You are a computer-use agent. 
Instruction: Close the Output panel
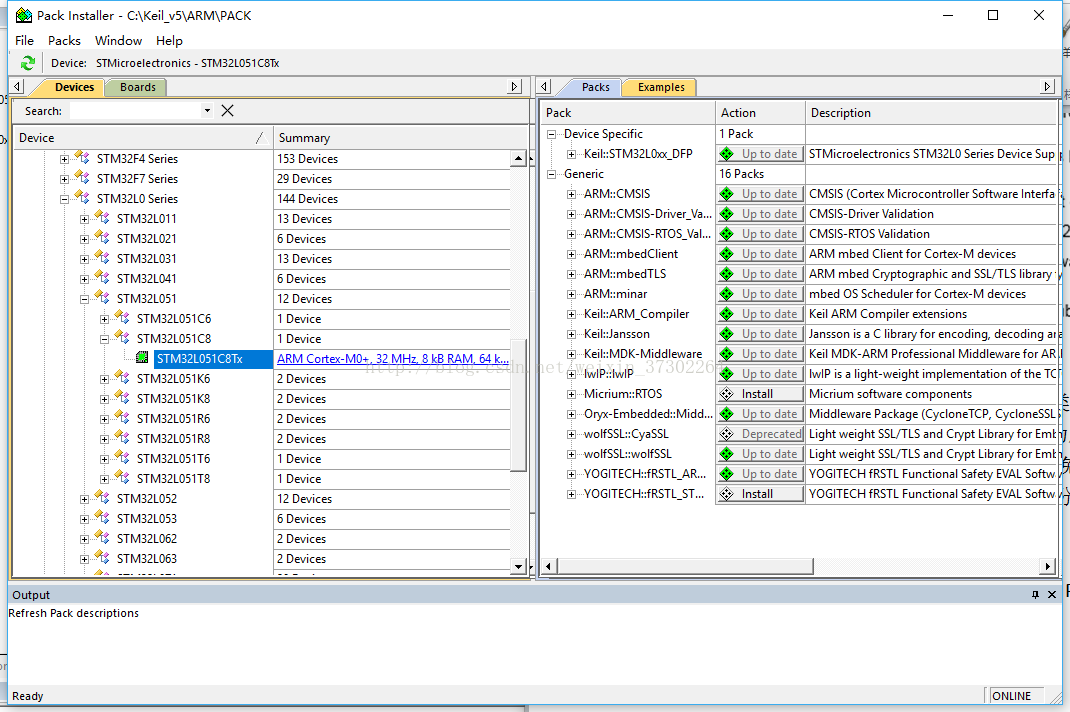click(x=1052, y=595)
